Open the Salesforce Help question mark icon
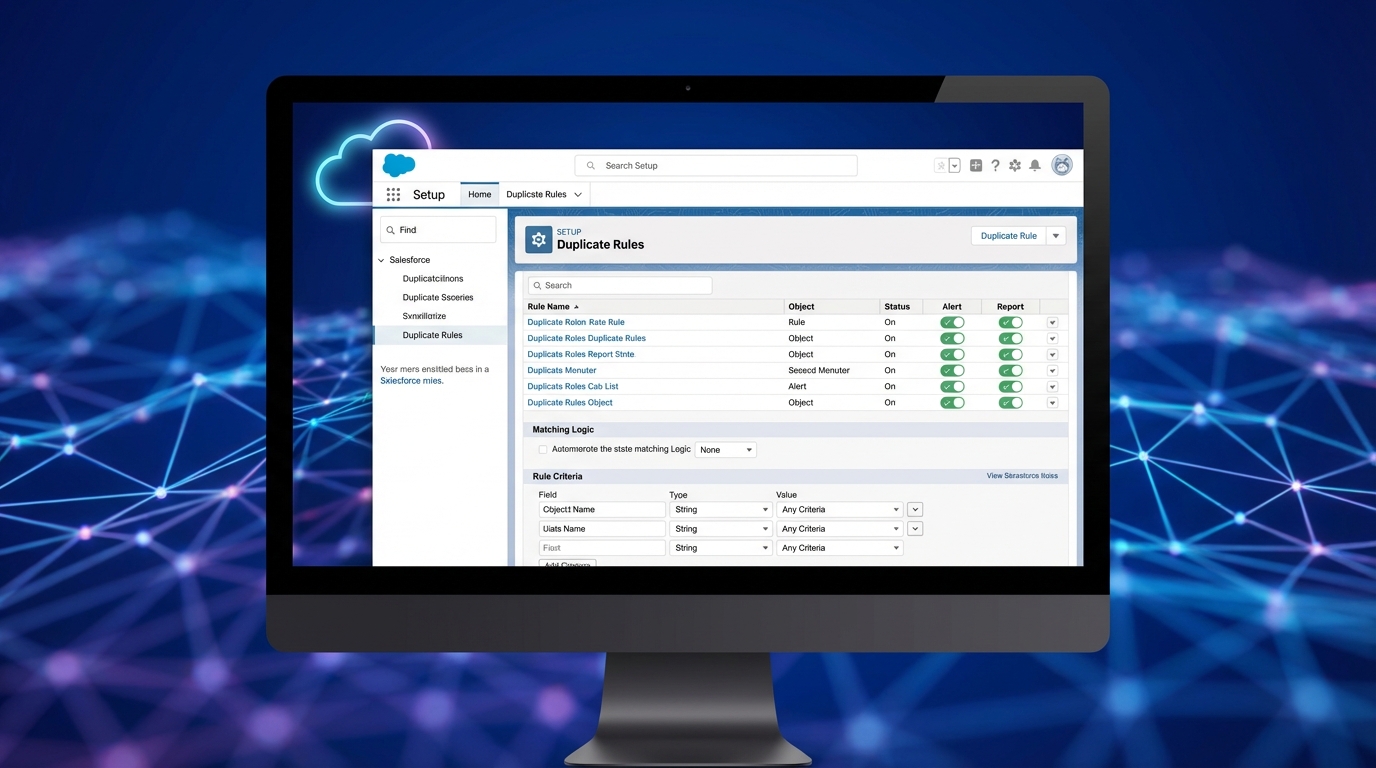1376x768 pixels. coord(995,165)
